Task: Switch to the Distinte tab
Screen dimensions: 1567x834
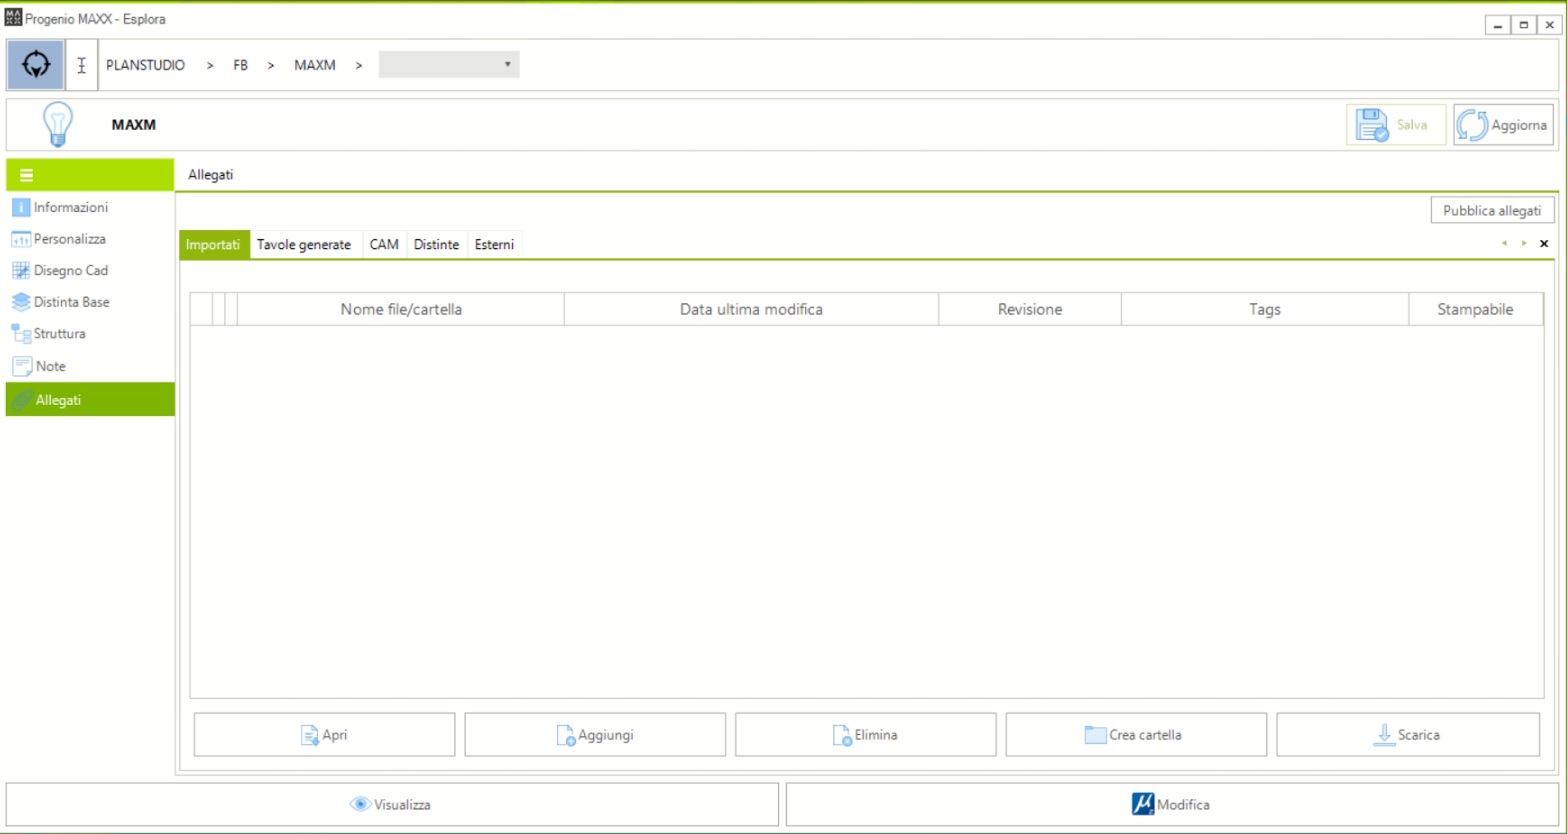Action: pos(437,244)
